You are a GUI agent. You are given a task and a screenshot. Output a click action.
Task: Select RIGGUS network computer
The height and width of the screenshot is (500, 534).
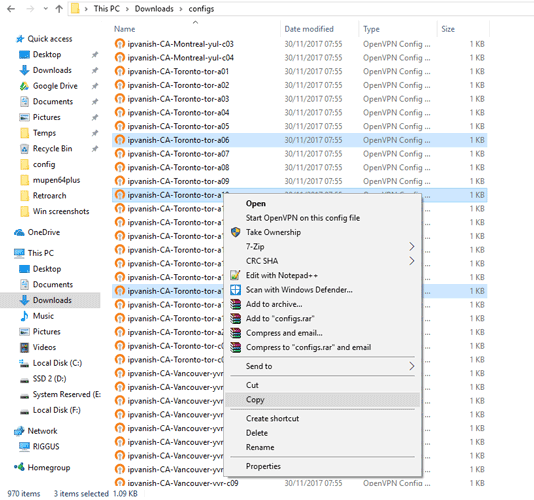pyautogui.click(x=46, y=447)
